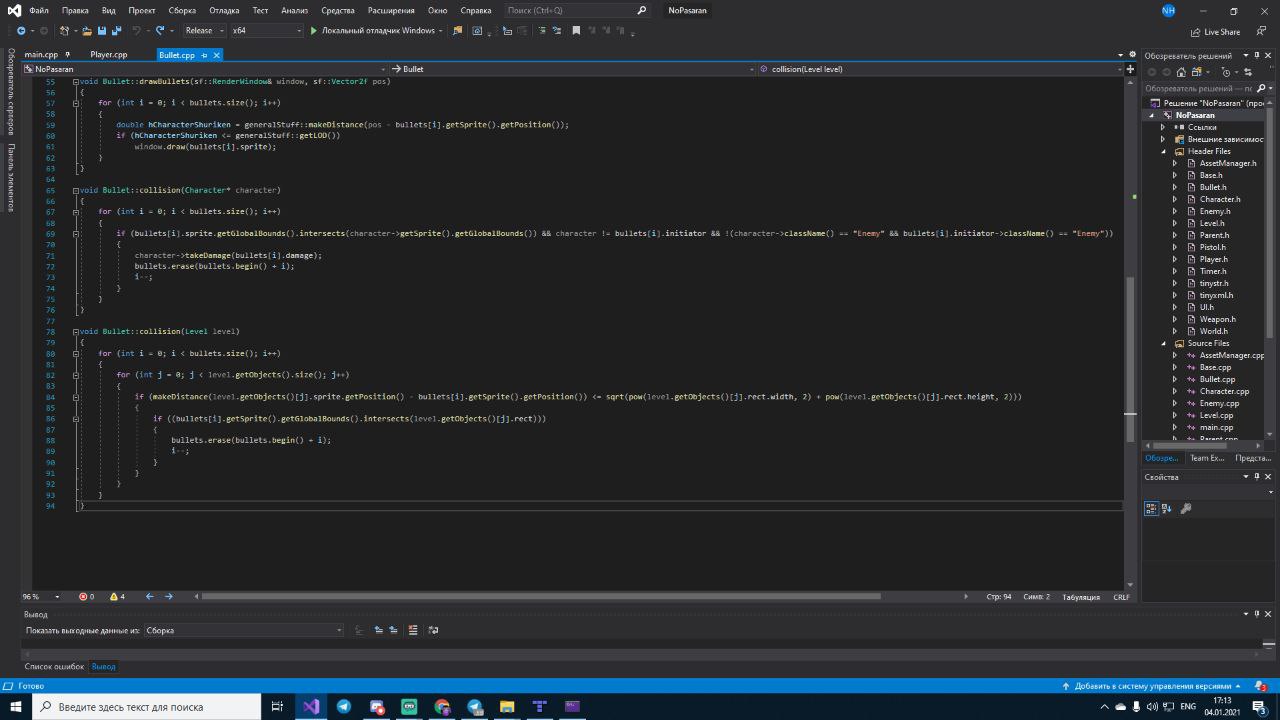Click the NH account avatar

coord(1168,10)
